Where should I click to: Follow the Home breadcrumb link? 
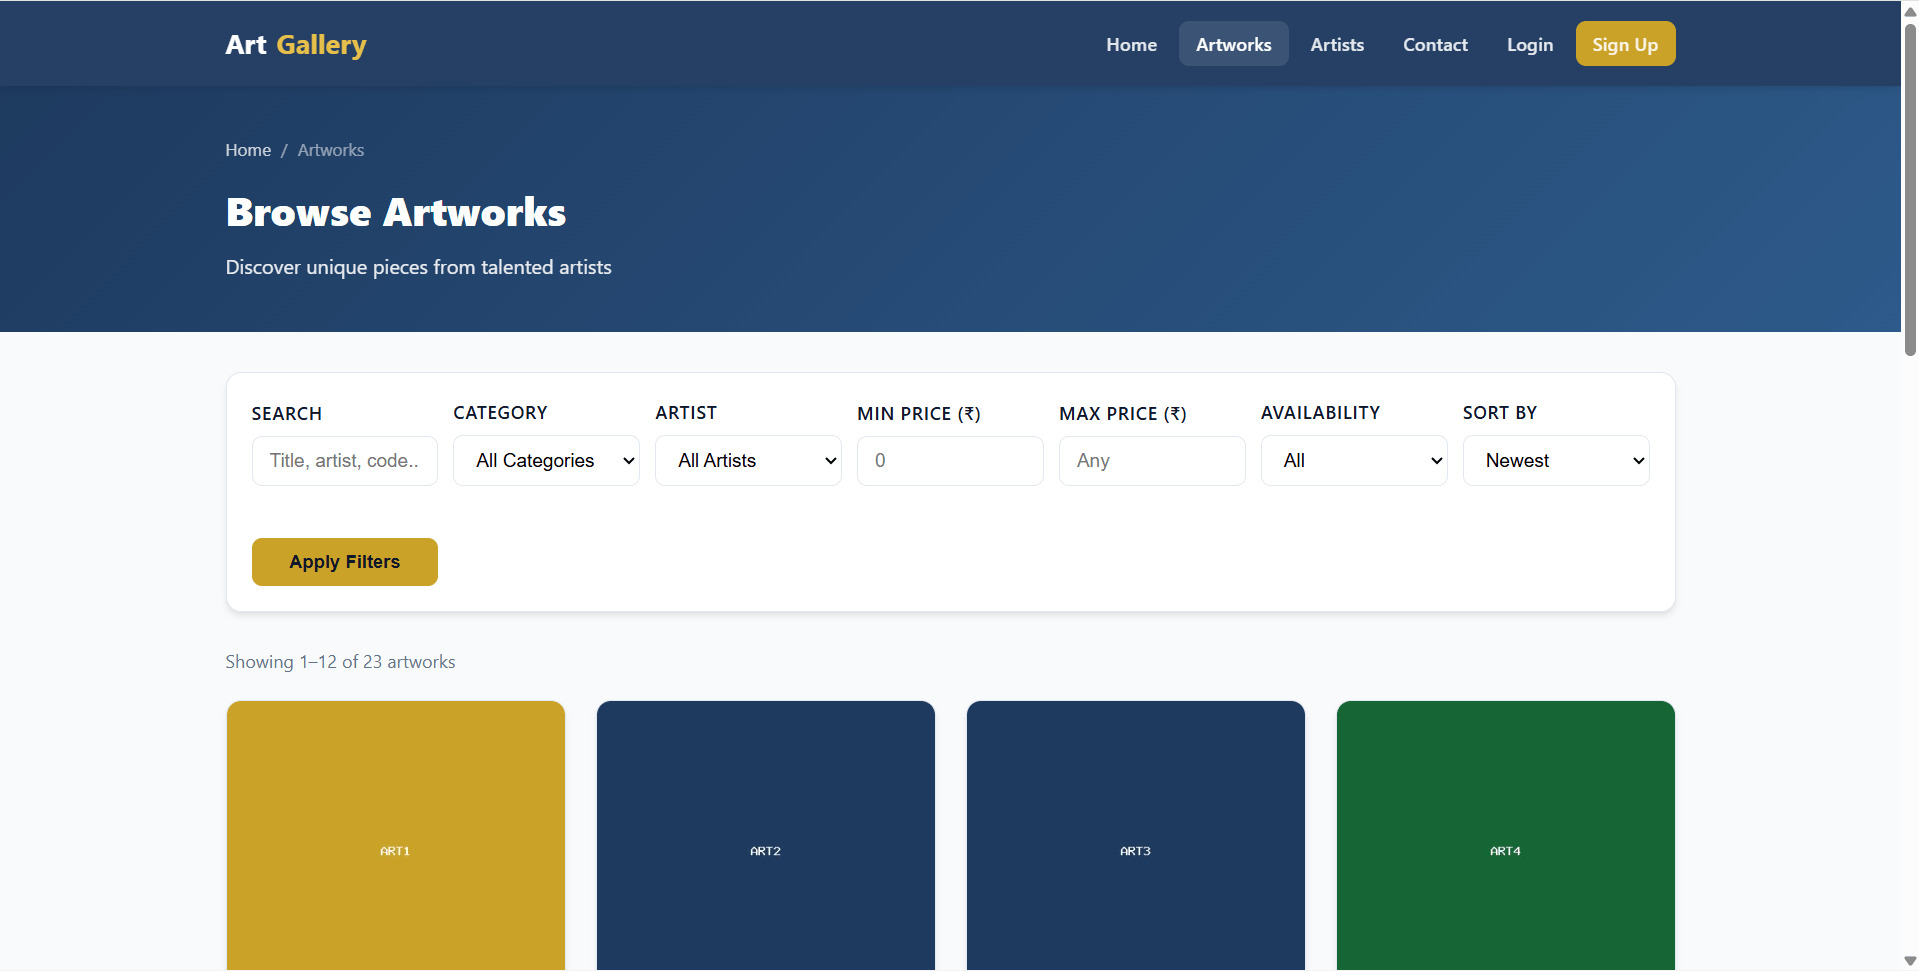(x=248, y=150)
